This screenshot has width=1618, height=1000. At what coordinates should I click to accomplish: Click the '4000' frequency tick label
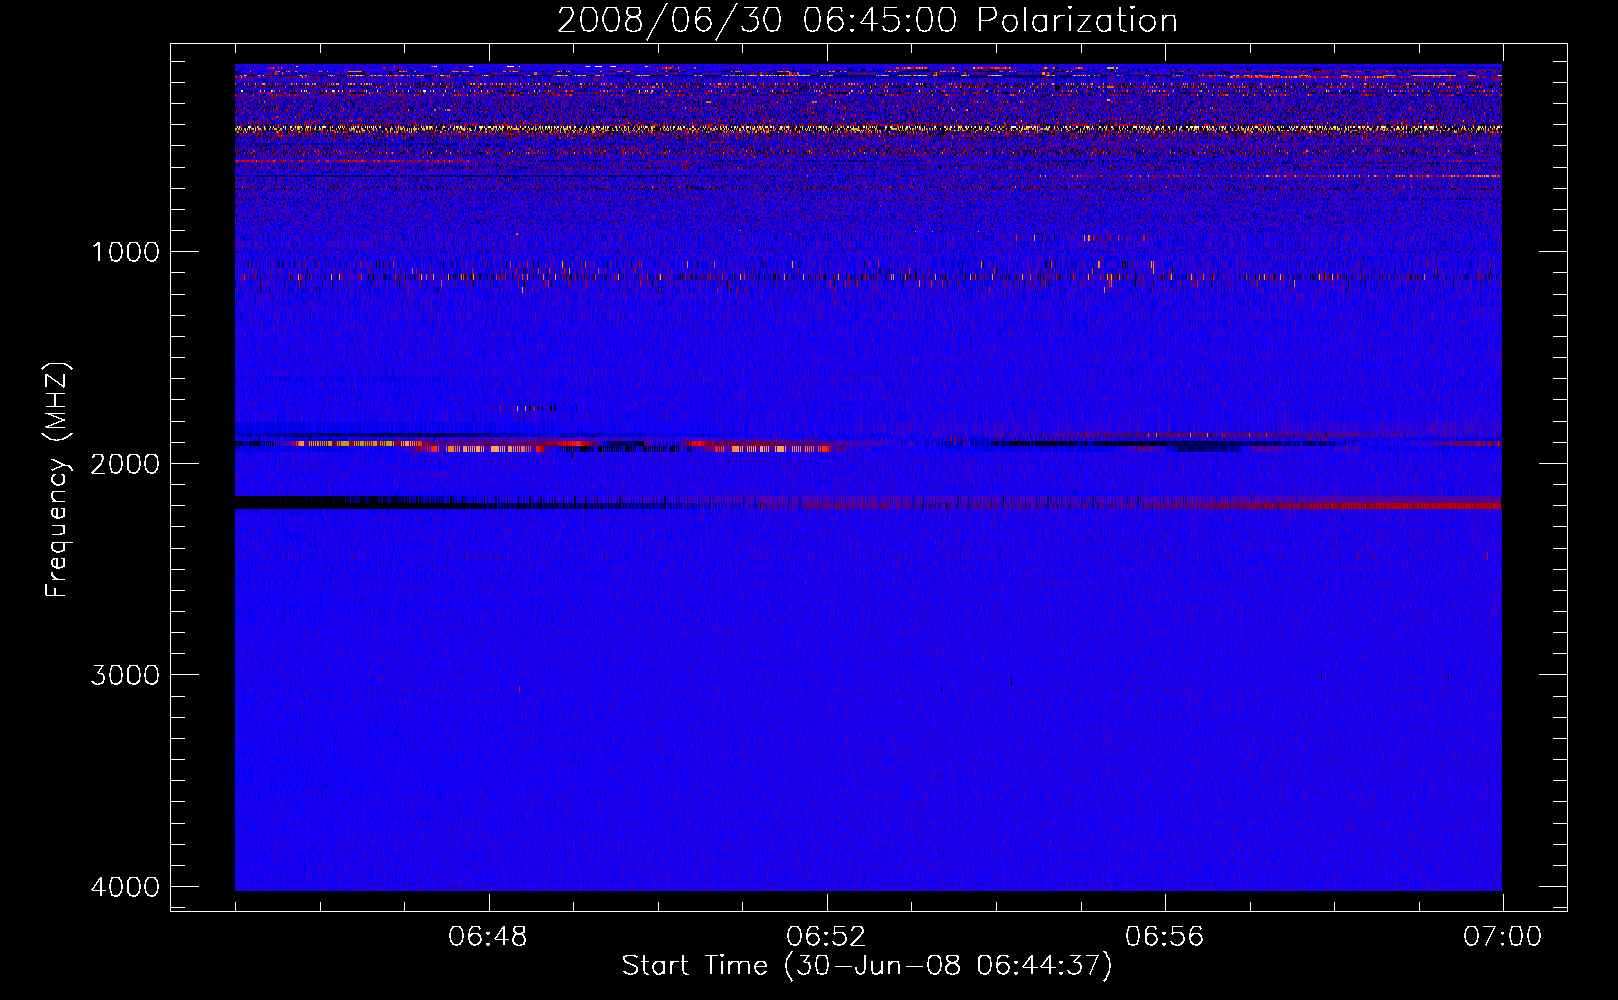point(125,887)
